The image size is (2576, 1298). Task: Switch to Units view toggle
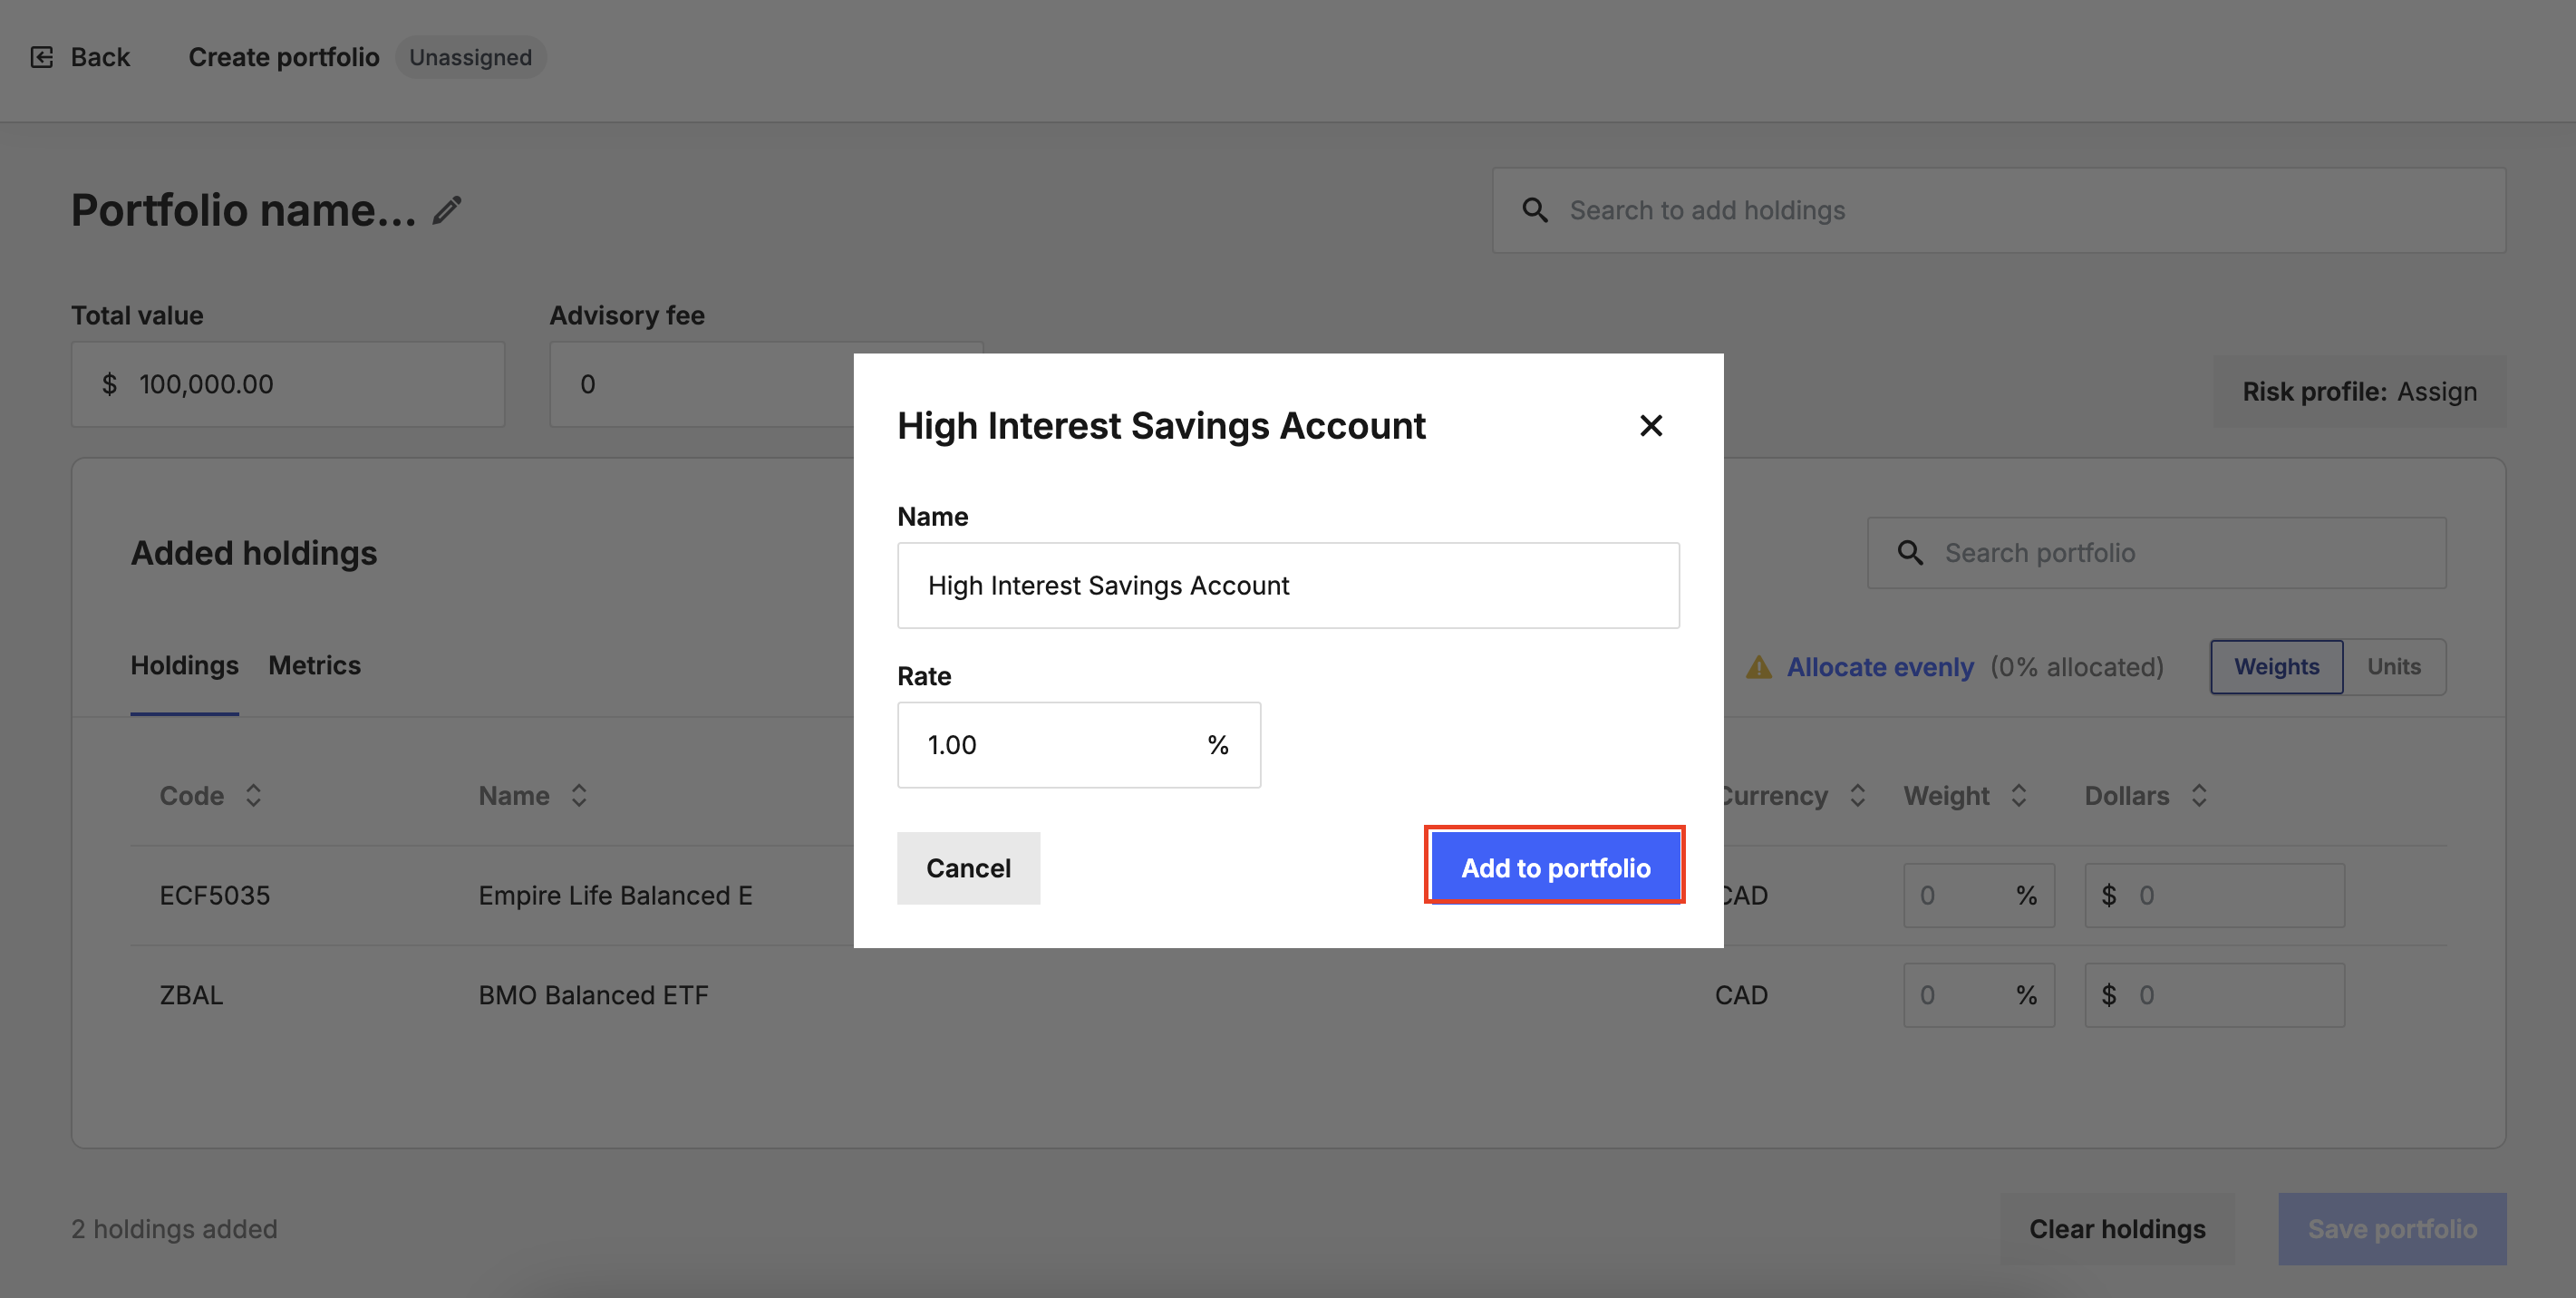tap(2394, 667)
